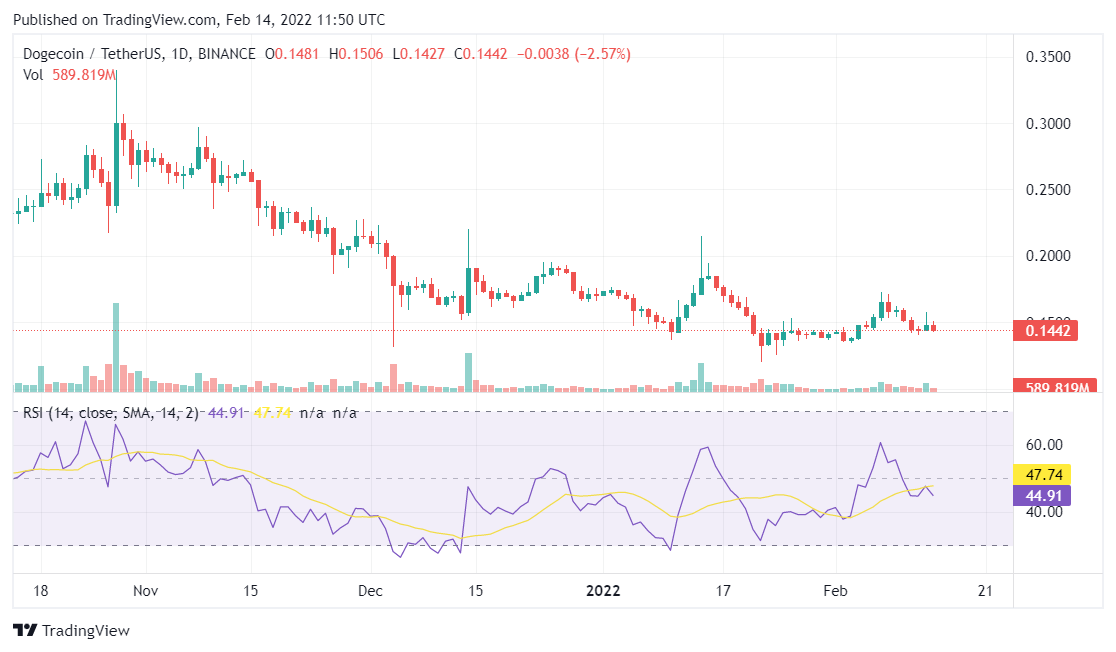The height and width of the screenshot is (652, 1116).
Task: Click the 0.2500 price scale label
Action: (x=1048, y=190)
